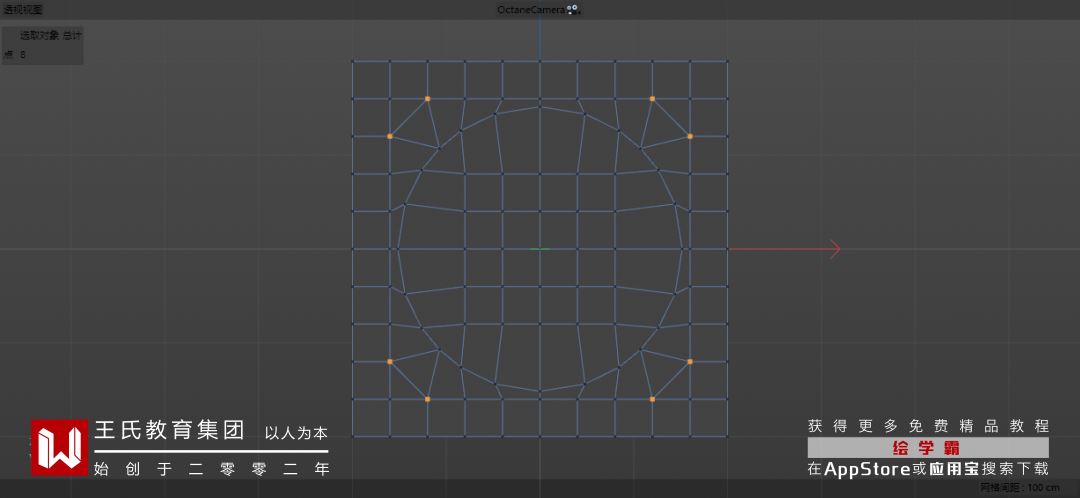Click the 王氏教育集团 text
Viewport: 1080px width, 498px height.
point(169,430)
